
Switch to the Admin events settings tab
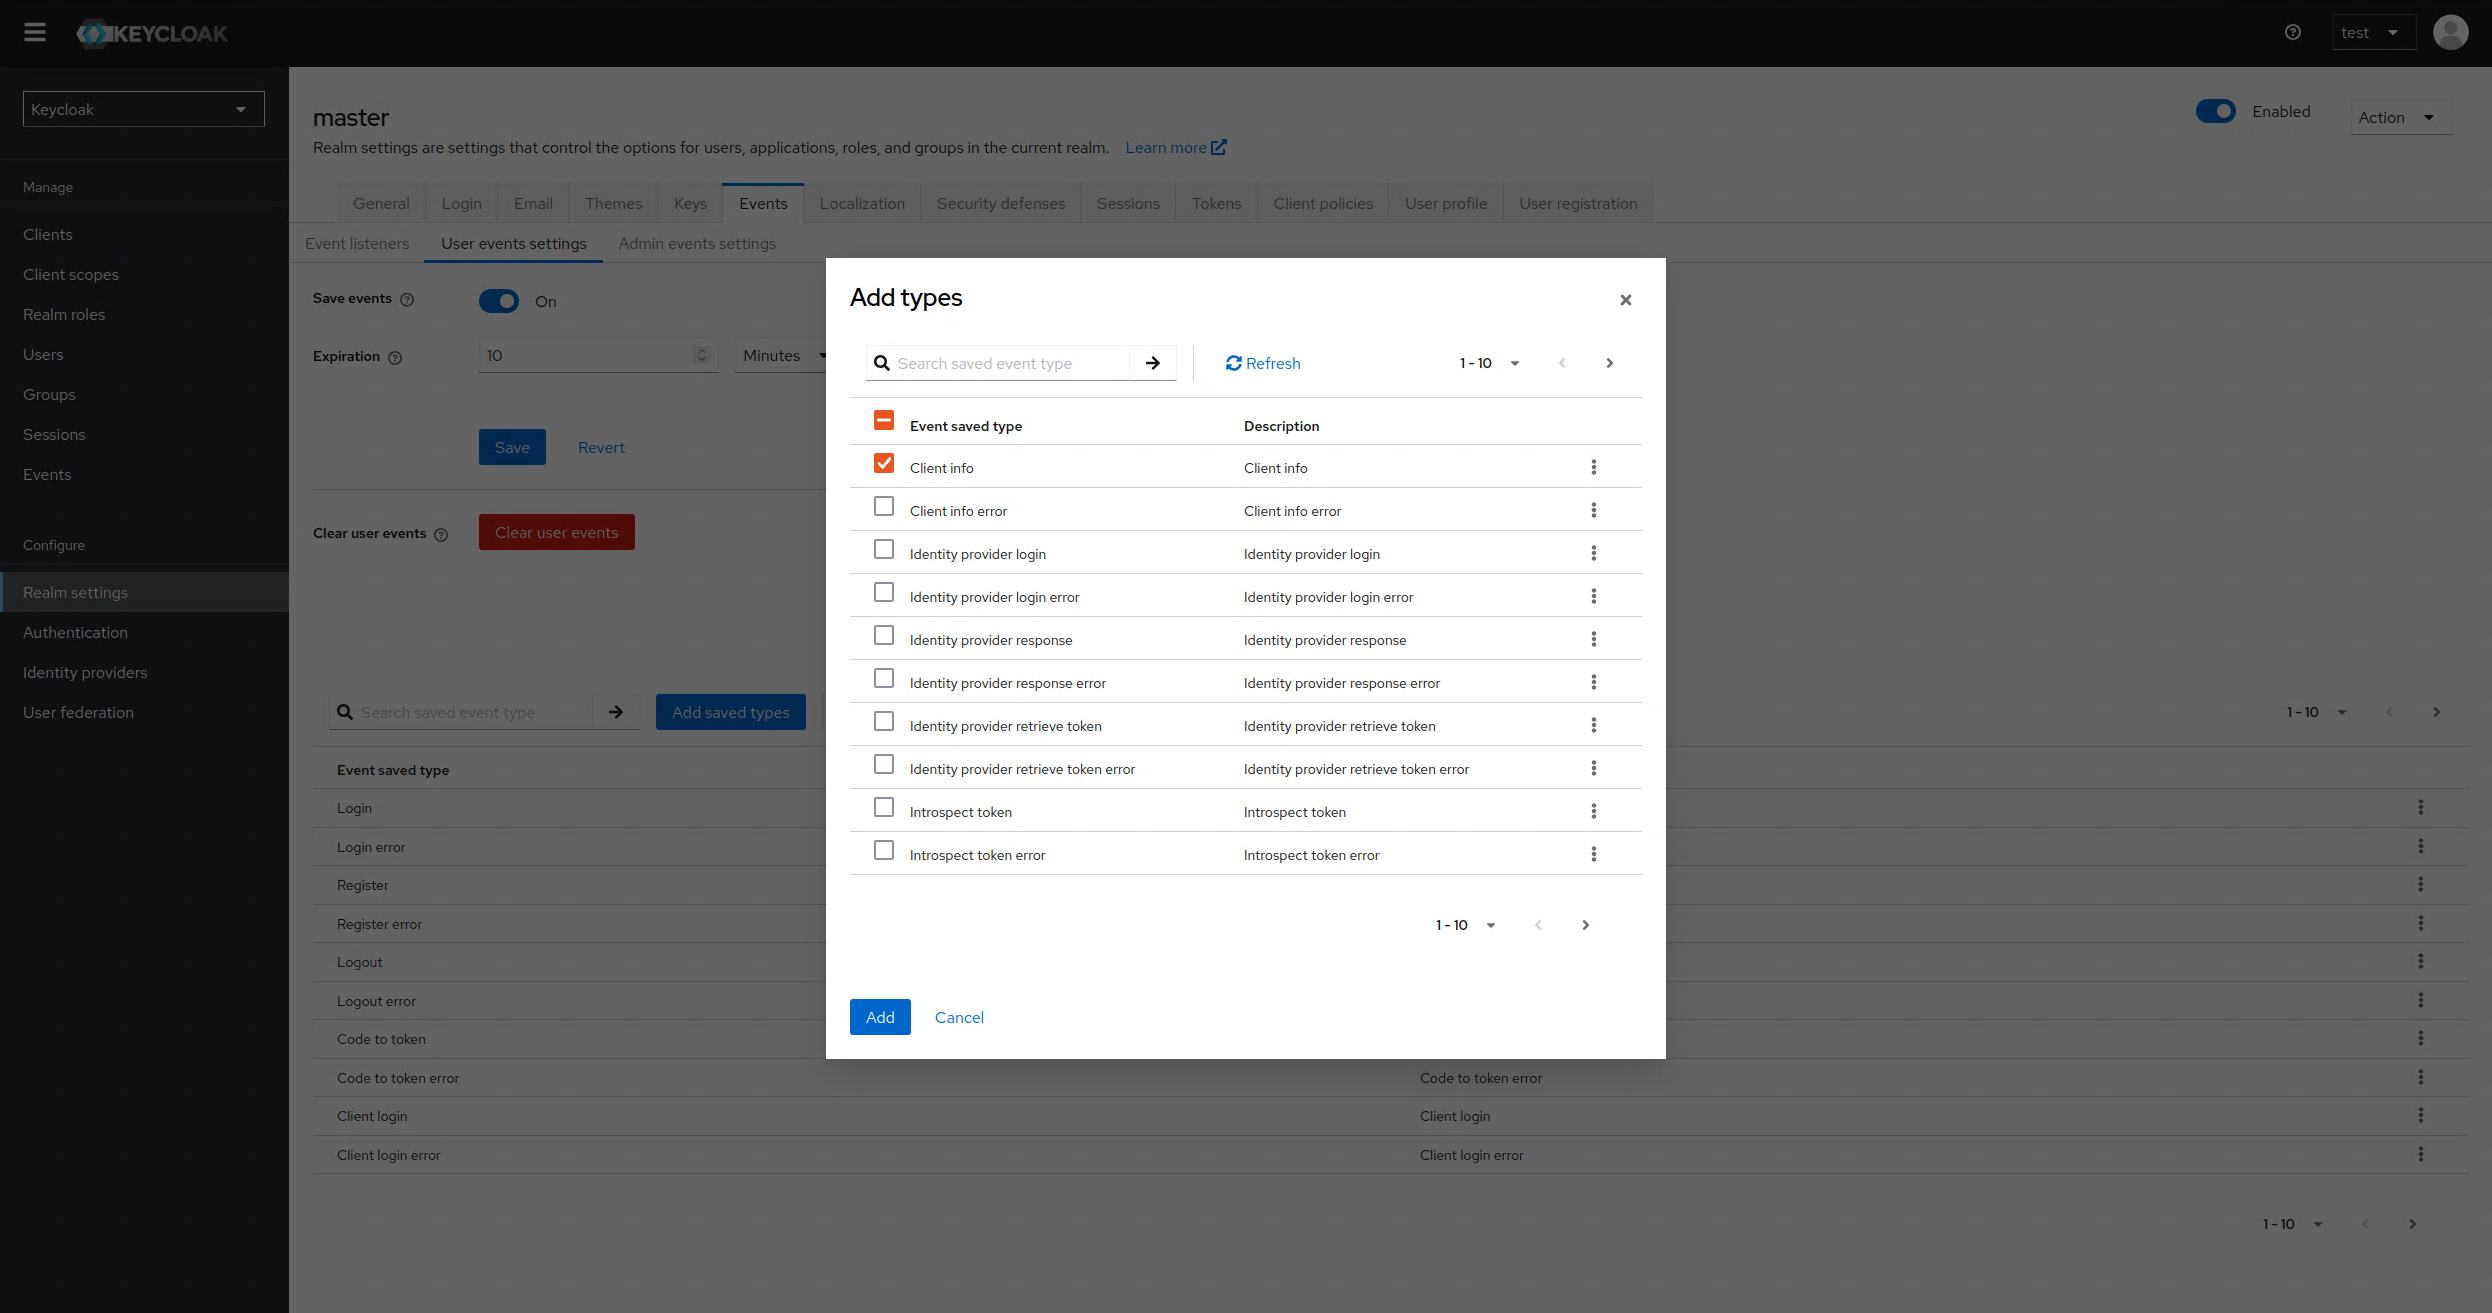(697, 243)
